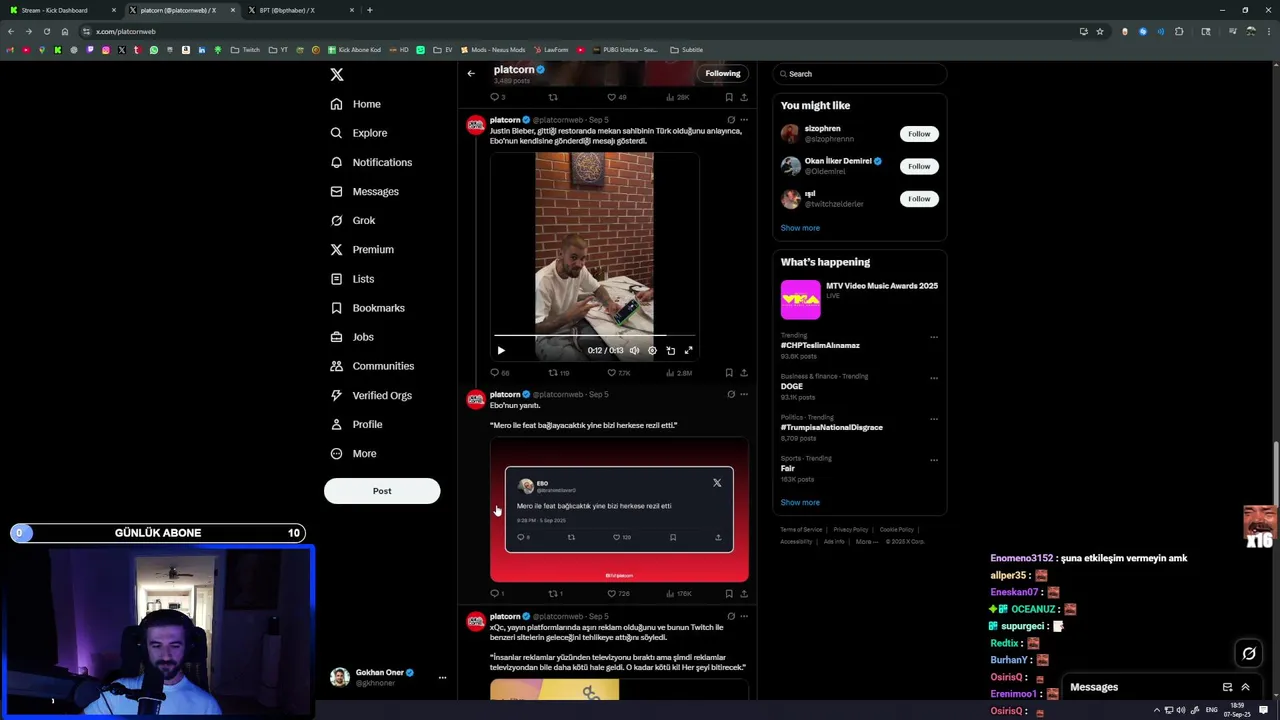This screenshot has width=1280, height=720.
Task: Open a new browser tab
Action: point(370,10)
